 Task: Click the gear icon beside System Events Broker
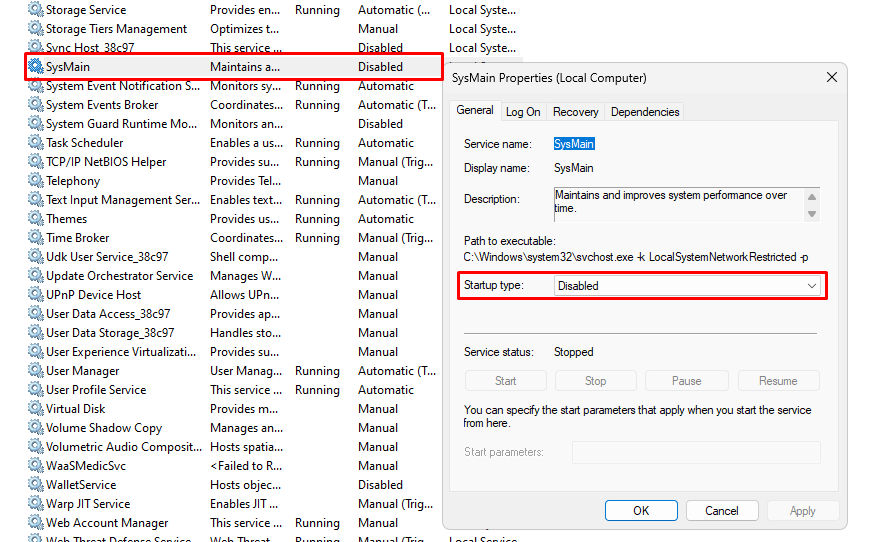click(x=36, y=104)
